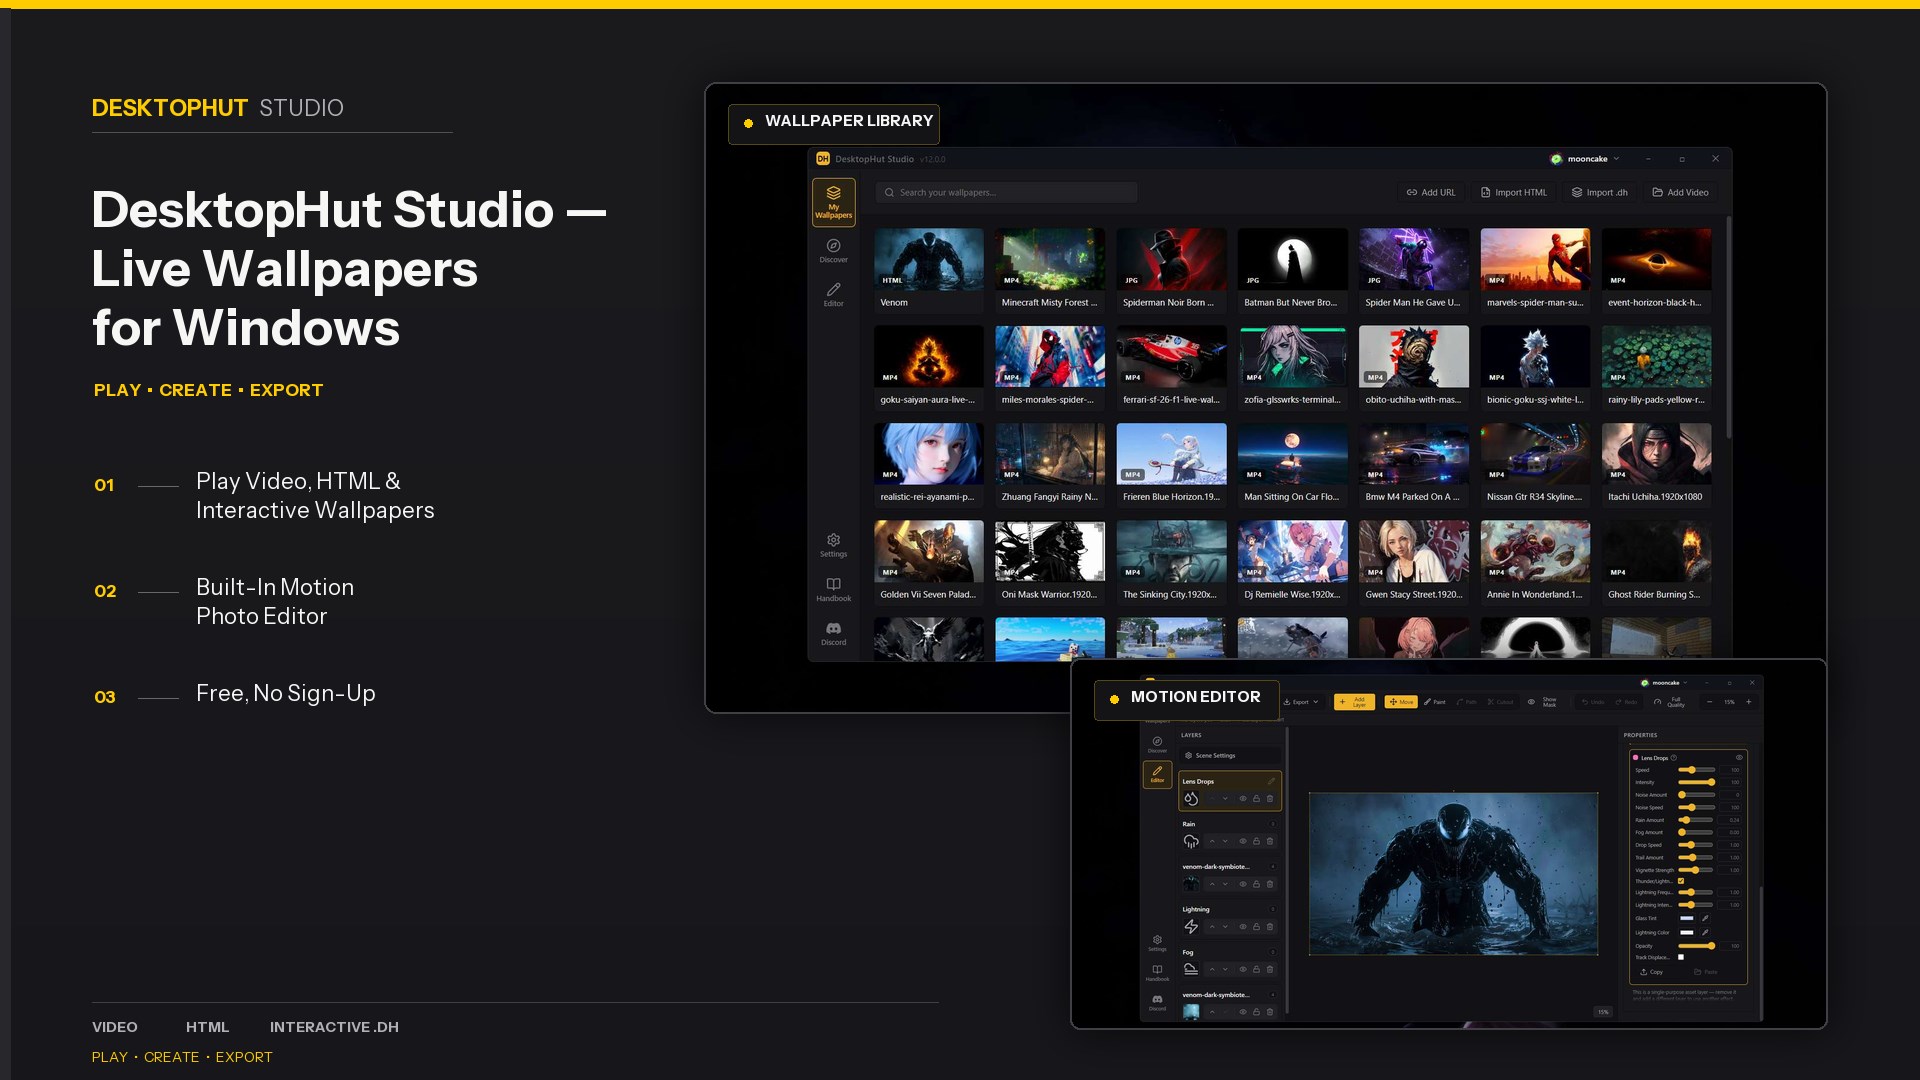Image resolution: width=1920 pixels, height=1080 pixels.
Task: Toggle Show Mask in the Motion Editor toolbar
Action: pyautogui.click(x=1542, y=702)
